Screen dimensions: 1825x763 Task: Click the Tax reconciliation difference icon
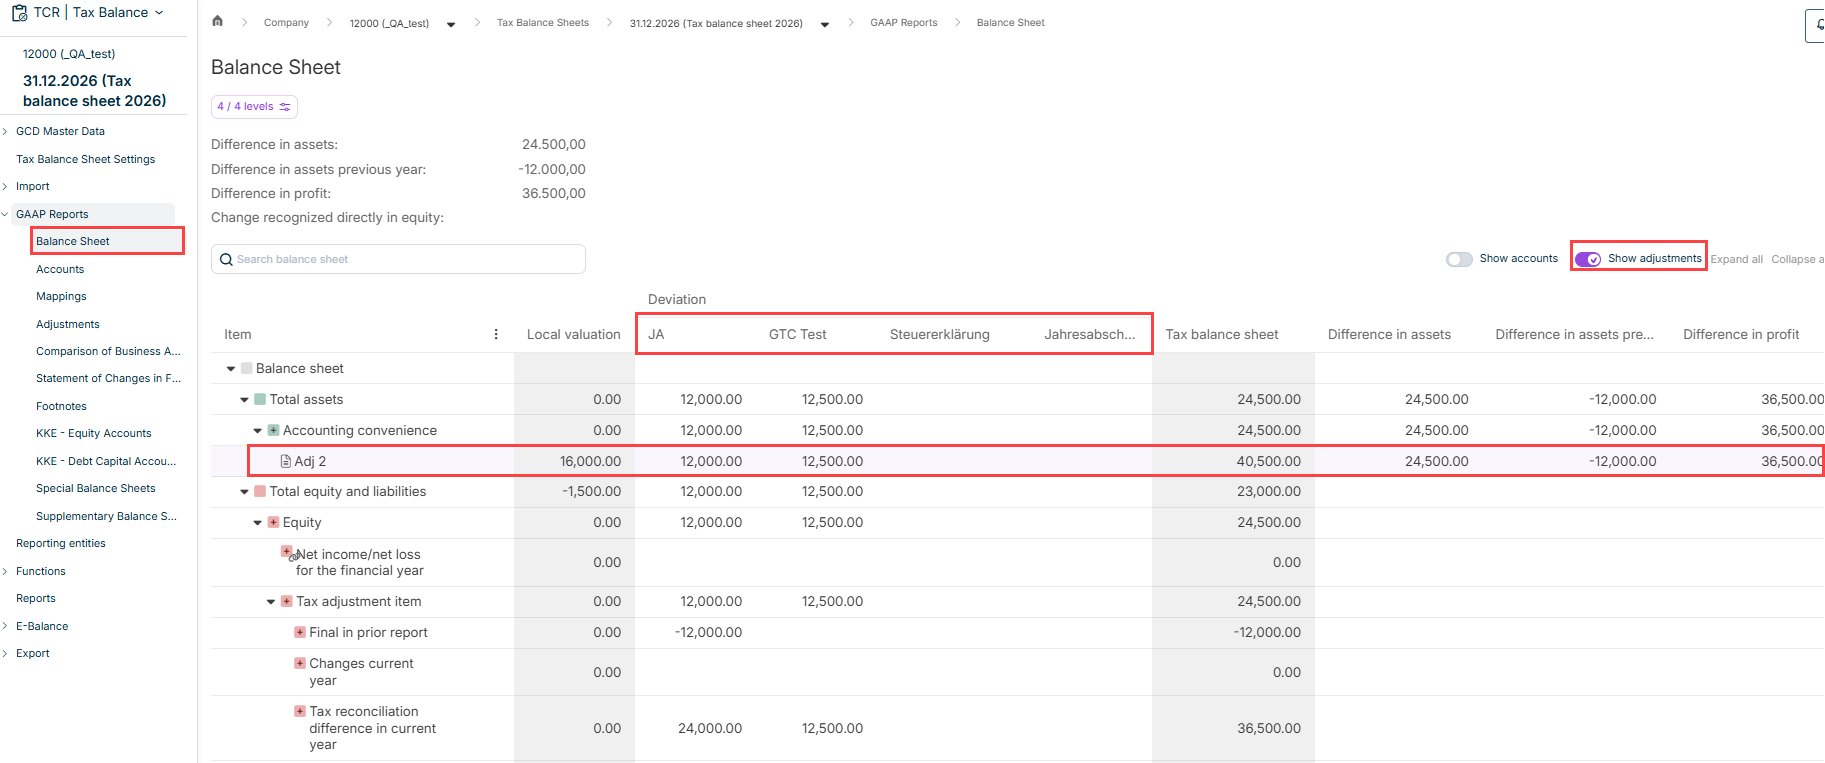click(300, 711)
